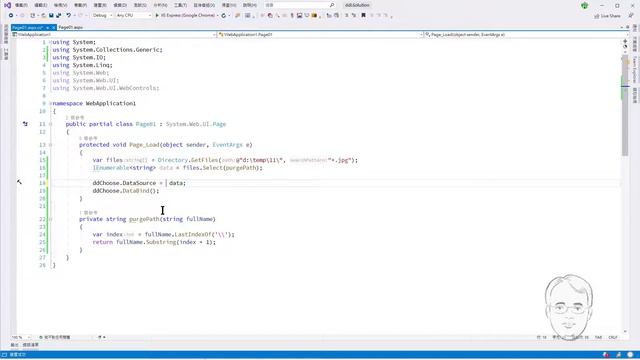Pin the Page01.aspx.cs tab

(47, 27)
